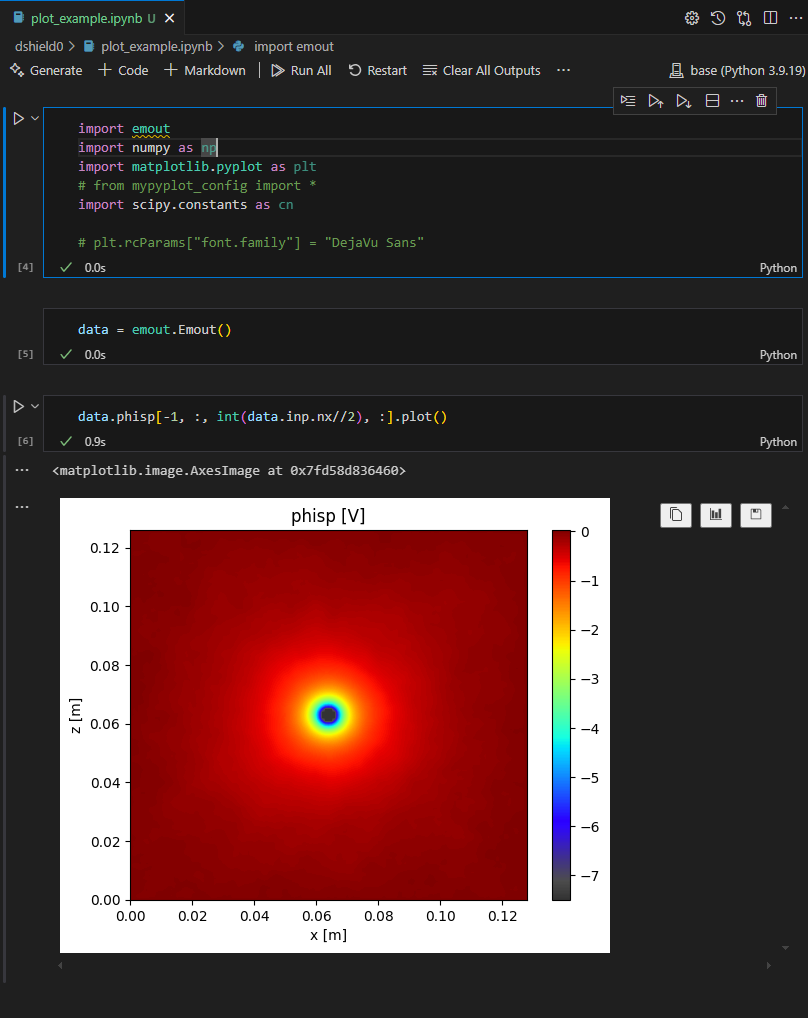Split the cell icon
The image size is (808, 1018).
coord(712,101)
